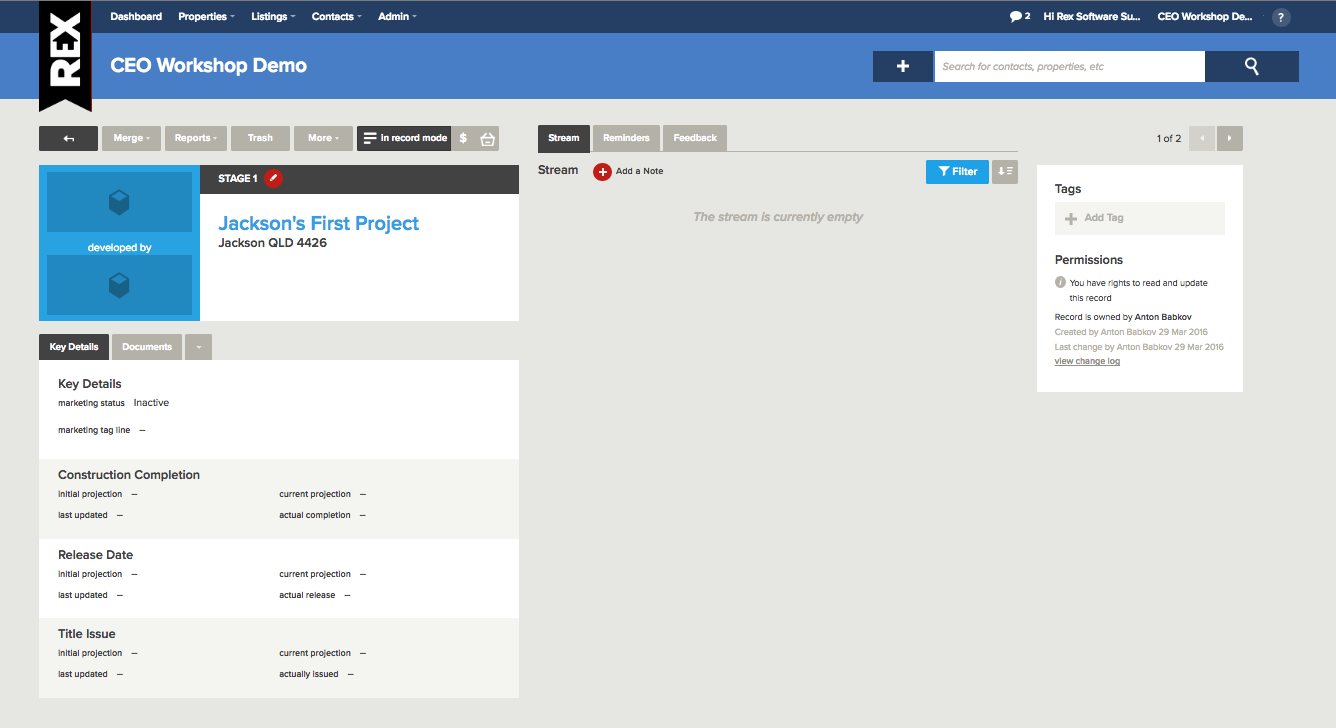
Task: Click the plus quick-add button
Action: click(x=903, y=66)
